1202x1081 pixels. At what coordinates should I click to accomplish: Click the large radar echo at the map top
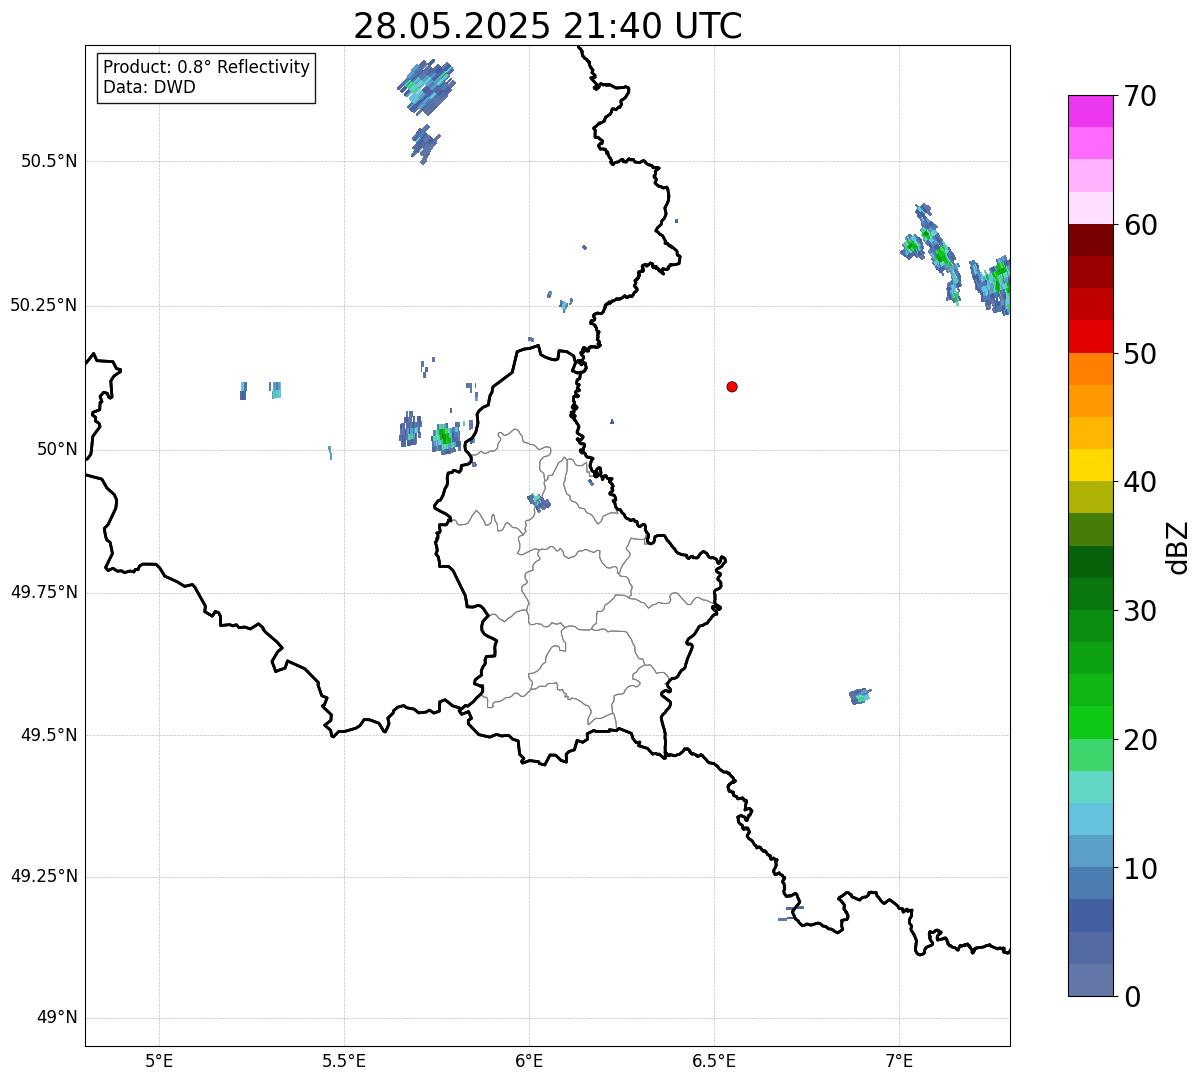pos(426,86)
